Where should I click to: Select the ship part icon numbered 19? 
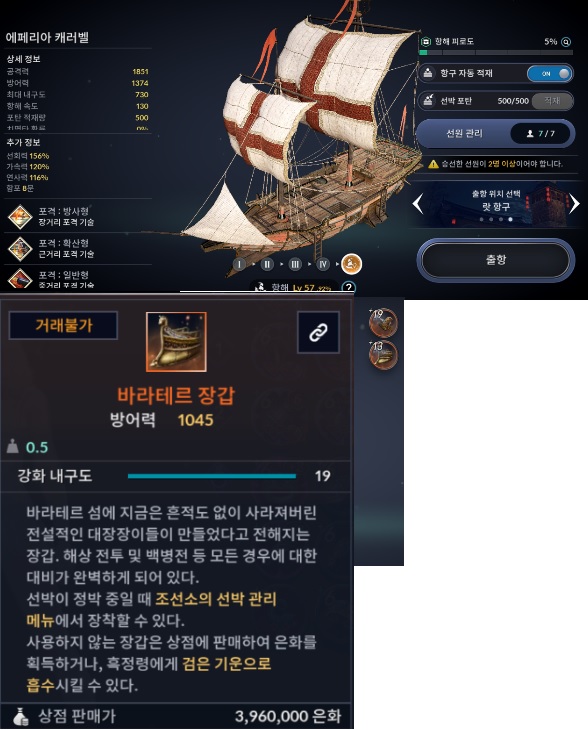[x=383, y=322]
